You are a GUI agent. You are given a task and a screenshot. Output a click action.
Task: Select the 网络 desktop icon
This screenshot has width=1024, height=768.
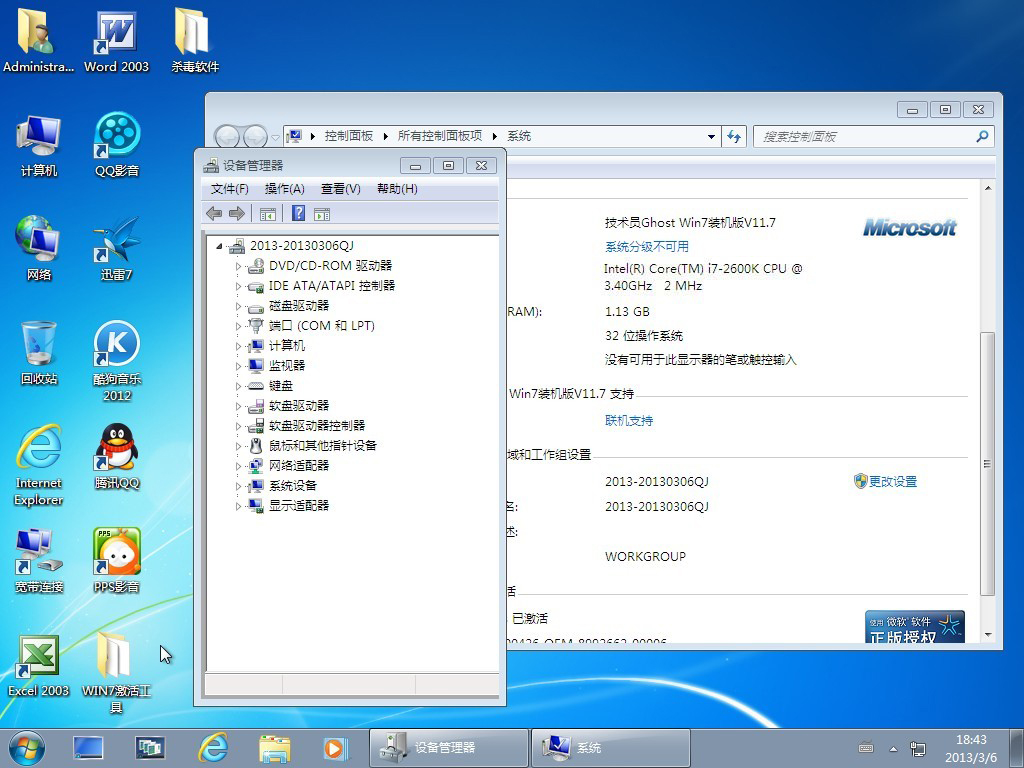(x=39, y=249)
